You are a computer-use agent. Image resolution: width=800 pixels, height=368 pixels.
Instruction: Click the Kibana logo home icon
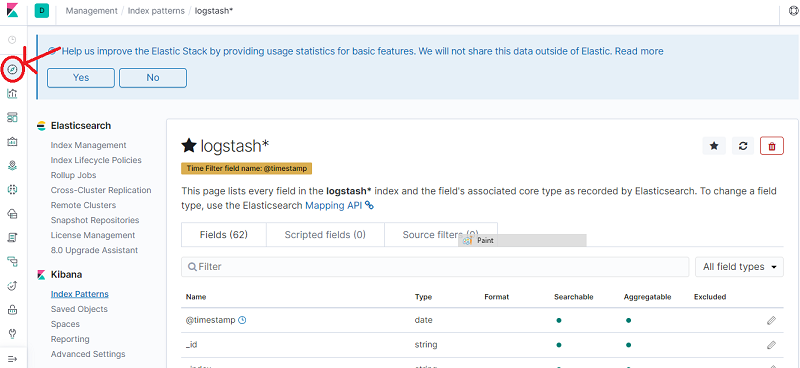pyautogui.click(x=12, y=11)
